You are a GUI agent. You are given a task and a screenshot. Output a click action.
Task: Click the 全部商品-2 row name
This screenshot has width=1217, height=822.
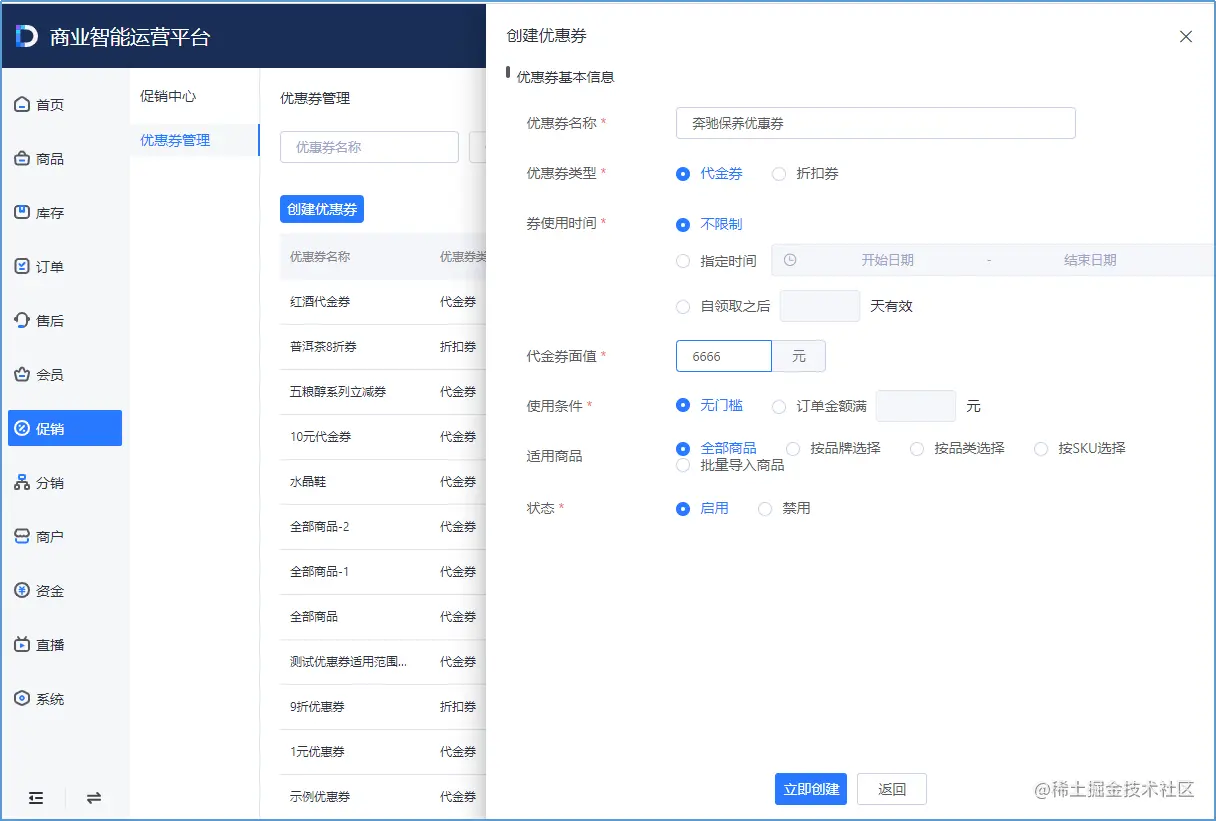[x=319, y=527]
